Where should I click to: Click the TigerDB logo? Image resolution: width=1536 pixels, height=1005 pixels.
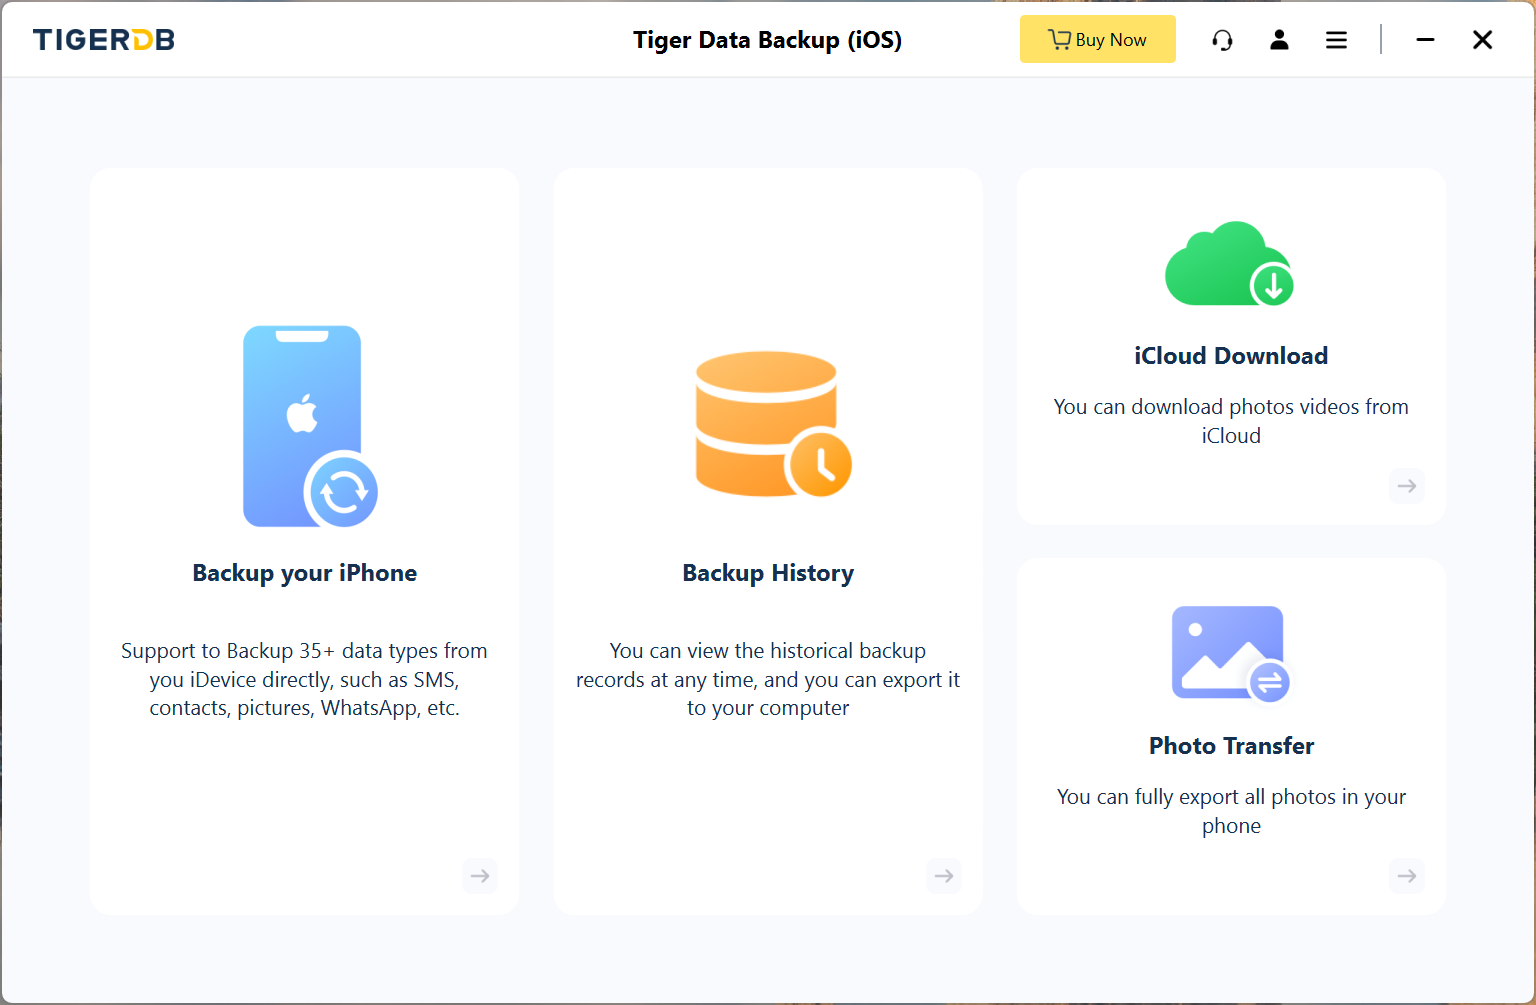104,40
